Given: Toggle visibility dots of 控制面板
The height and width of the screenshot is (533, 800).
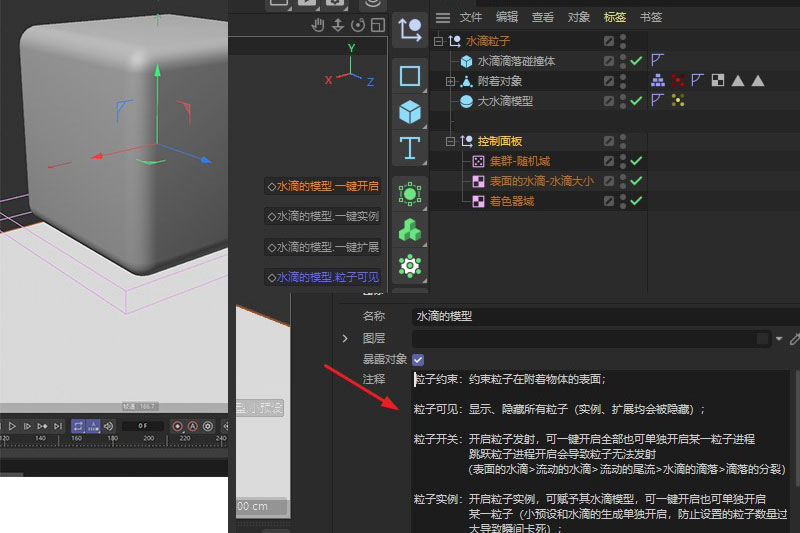Looking at the screenshot, I should coord(623,141).
